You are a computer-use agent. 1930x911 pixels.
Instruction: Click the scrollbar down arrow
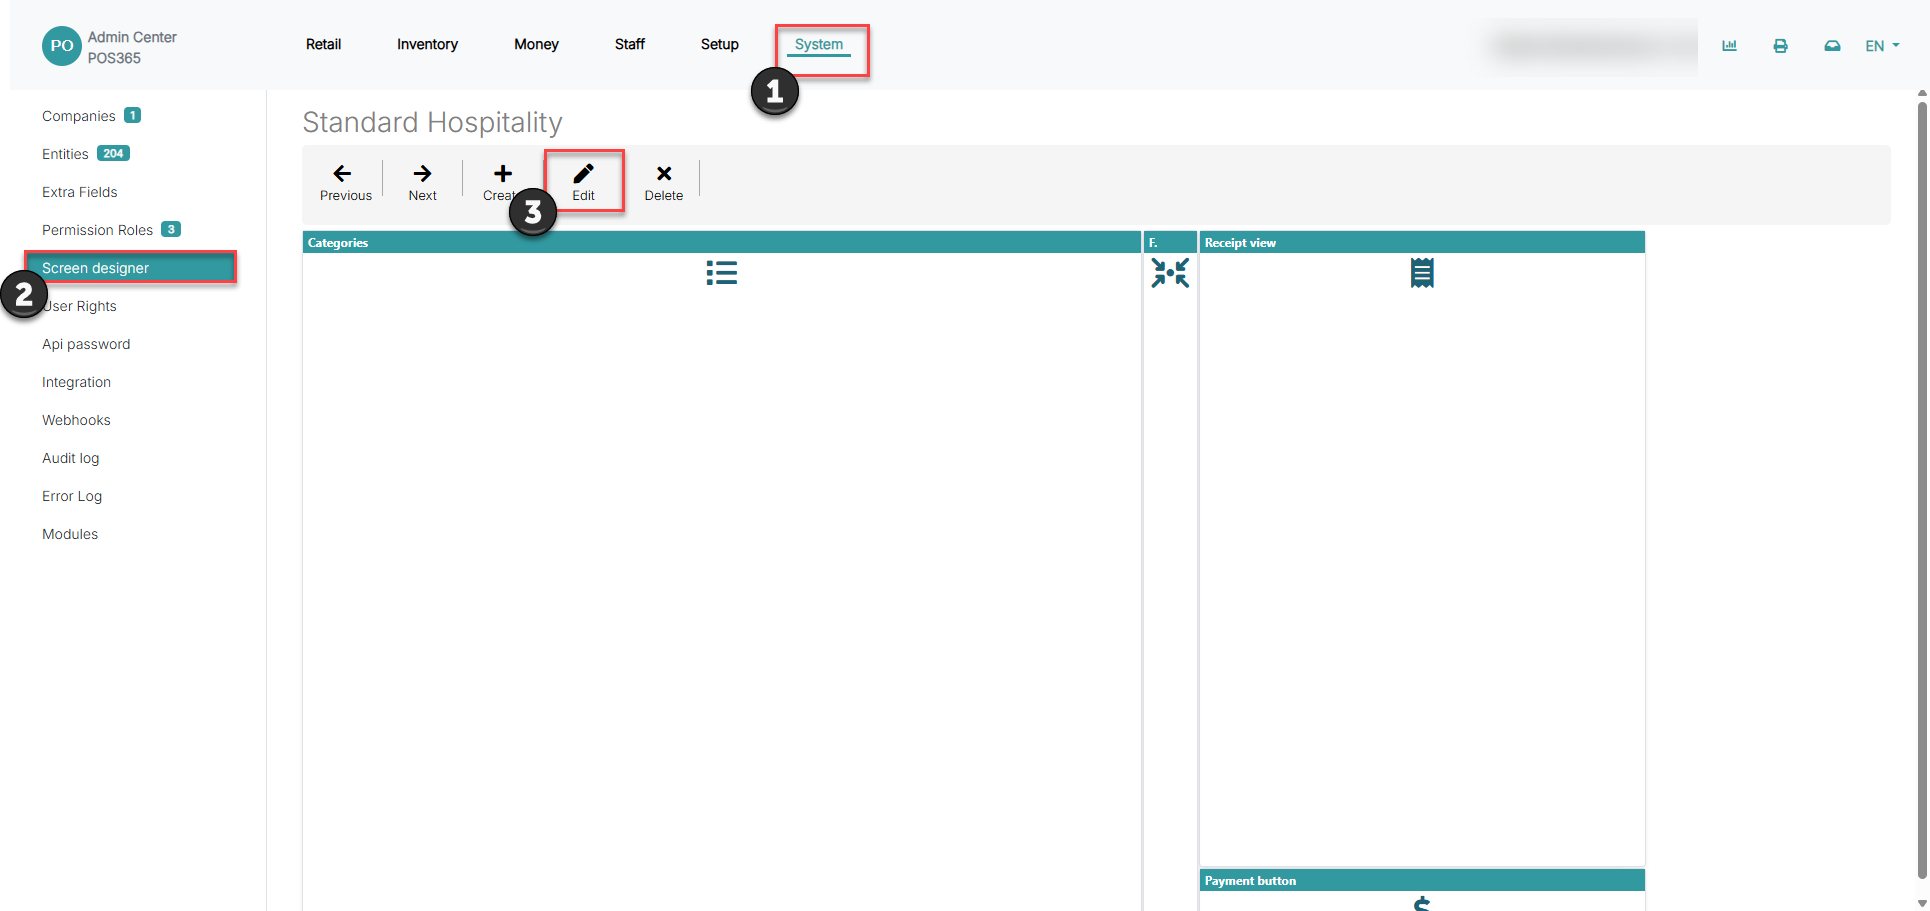click(x=1922, y=902)
